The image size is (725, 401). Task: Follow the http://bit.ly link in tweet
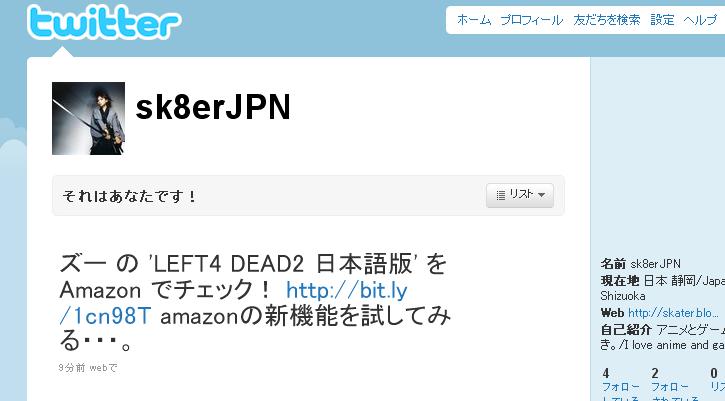click(x=347, y=290)
